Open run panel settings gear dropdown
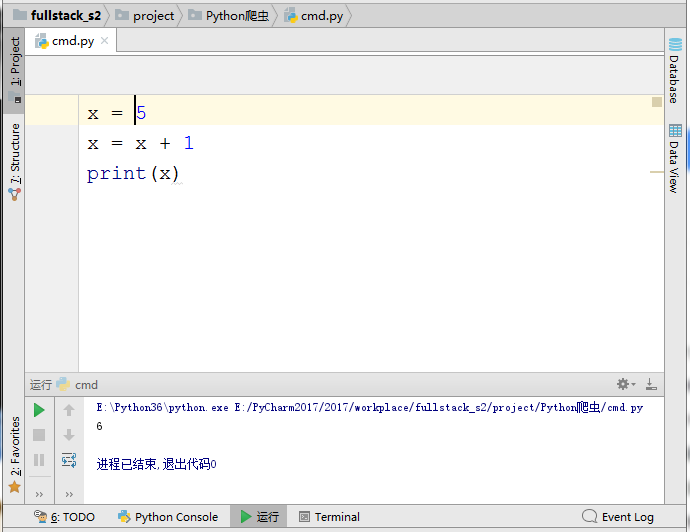The height and width of the screenshot is (532, 690). tap(626, 384)
